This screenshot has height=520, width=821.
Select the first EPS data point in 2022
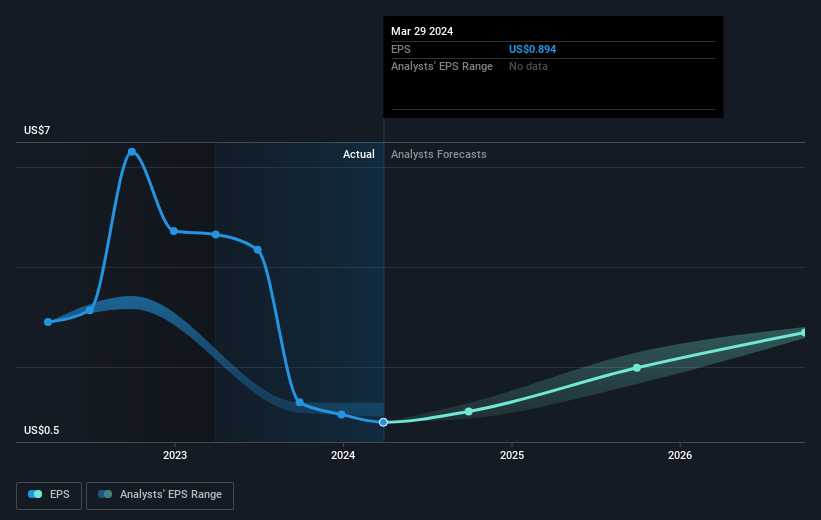[48, 322]
